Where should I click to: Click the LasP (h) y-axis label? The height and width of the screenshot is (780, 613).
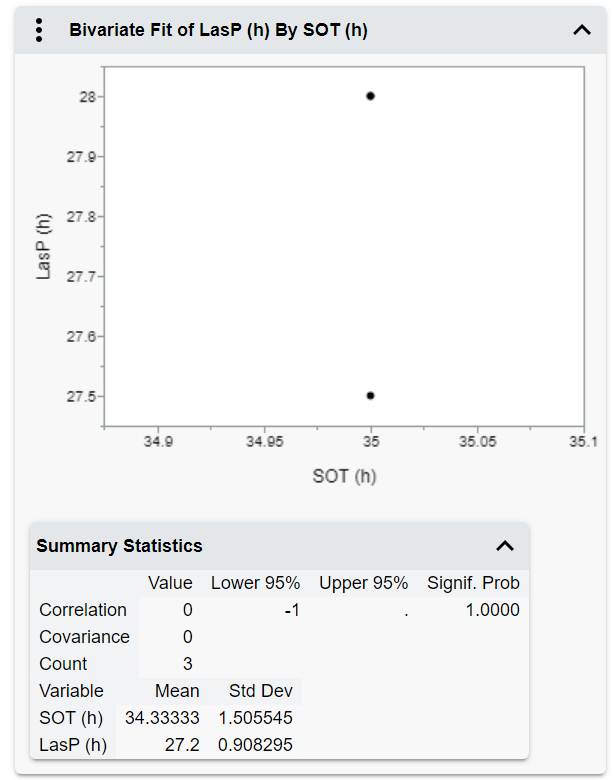tap(43, 246)
